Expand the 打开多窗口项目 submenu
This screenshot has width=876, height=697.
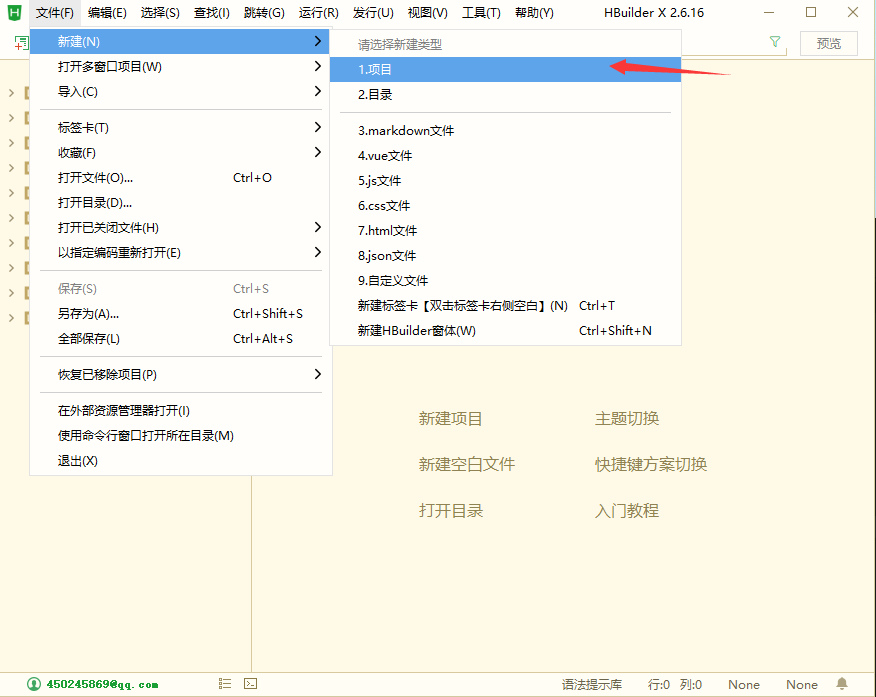(110, 67)
